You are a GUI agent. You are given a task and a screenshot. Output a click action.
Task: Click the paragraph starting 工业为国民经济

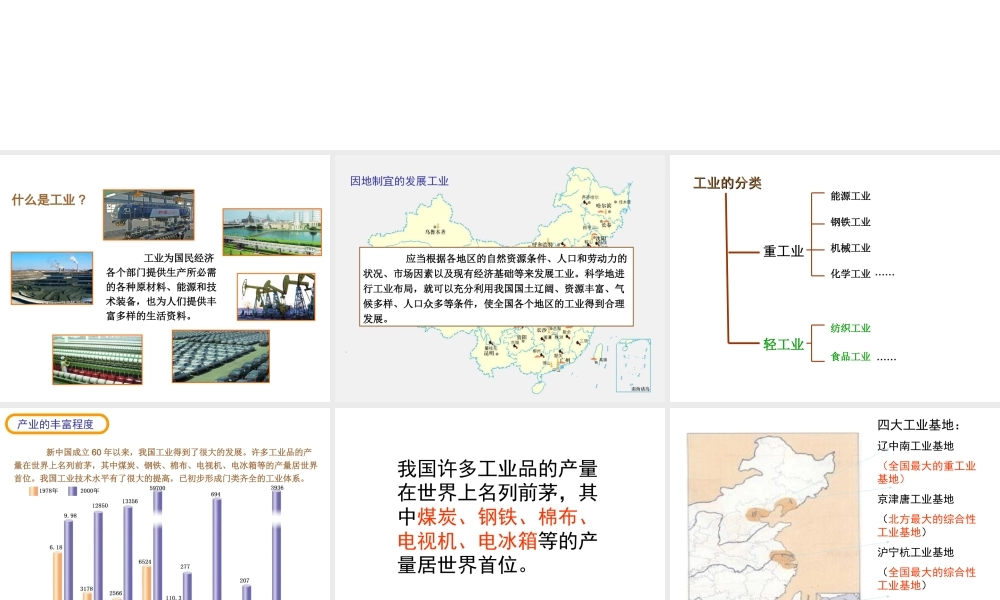[x=161, y=287]
